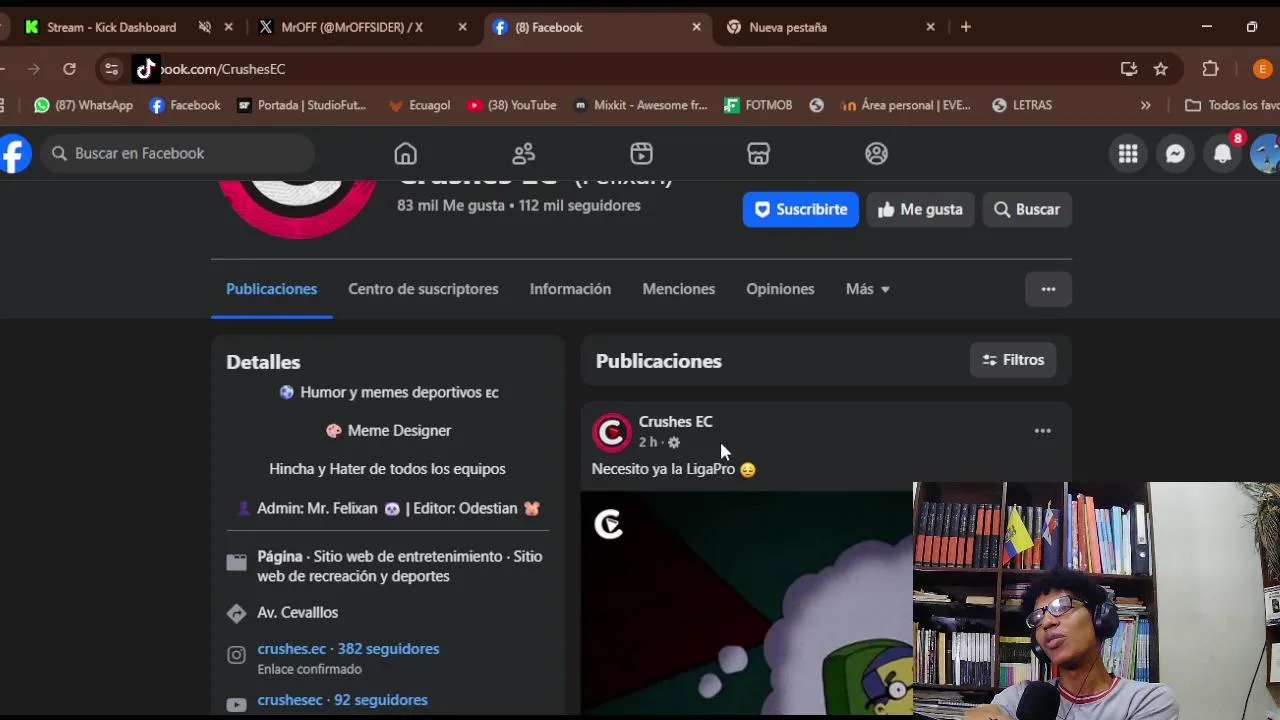The width and height of the screenshot is (1280, 720).
Task: Close the Facebook browser tab
Action: point(697,27)
